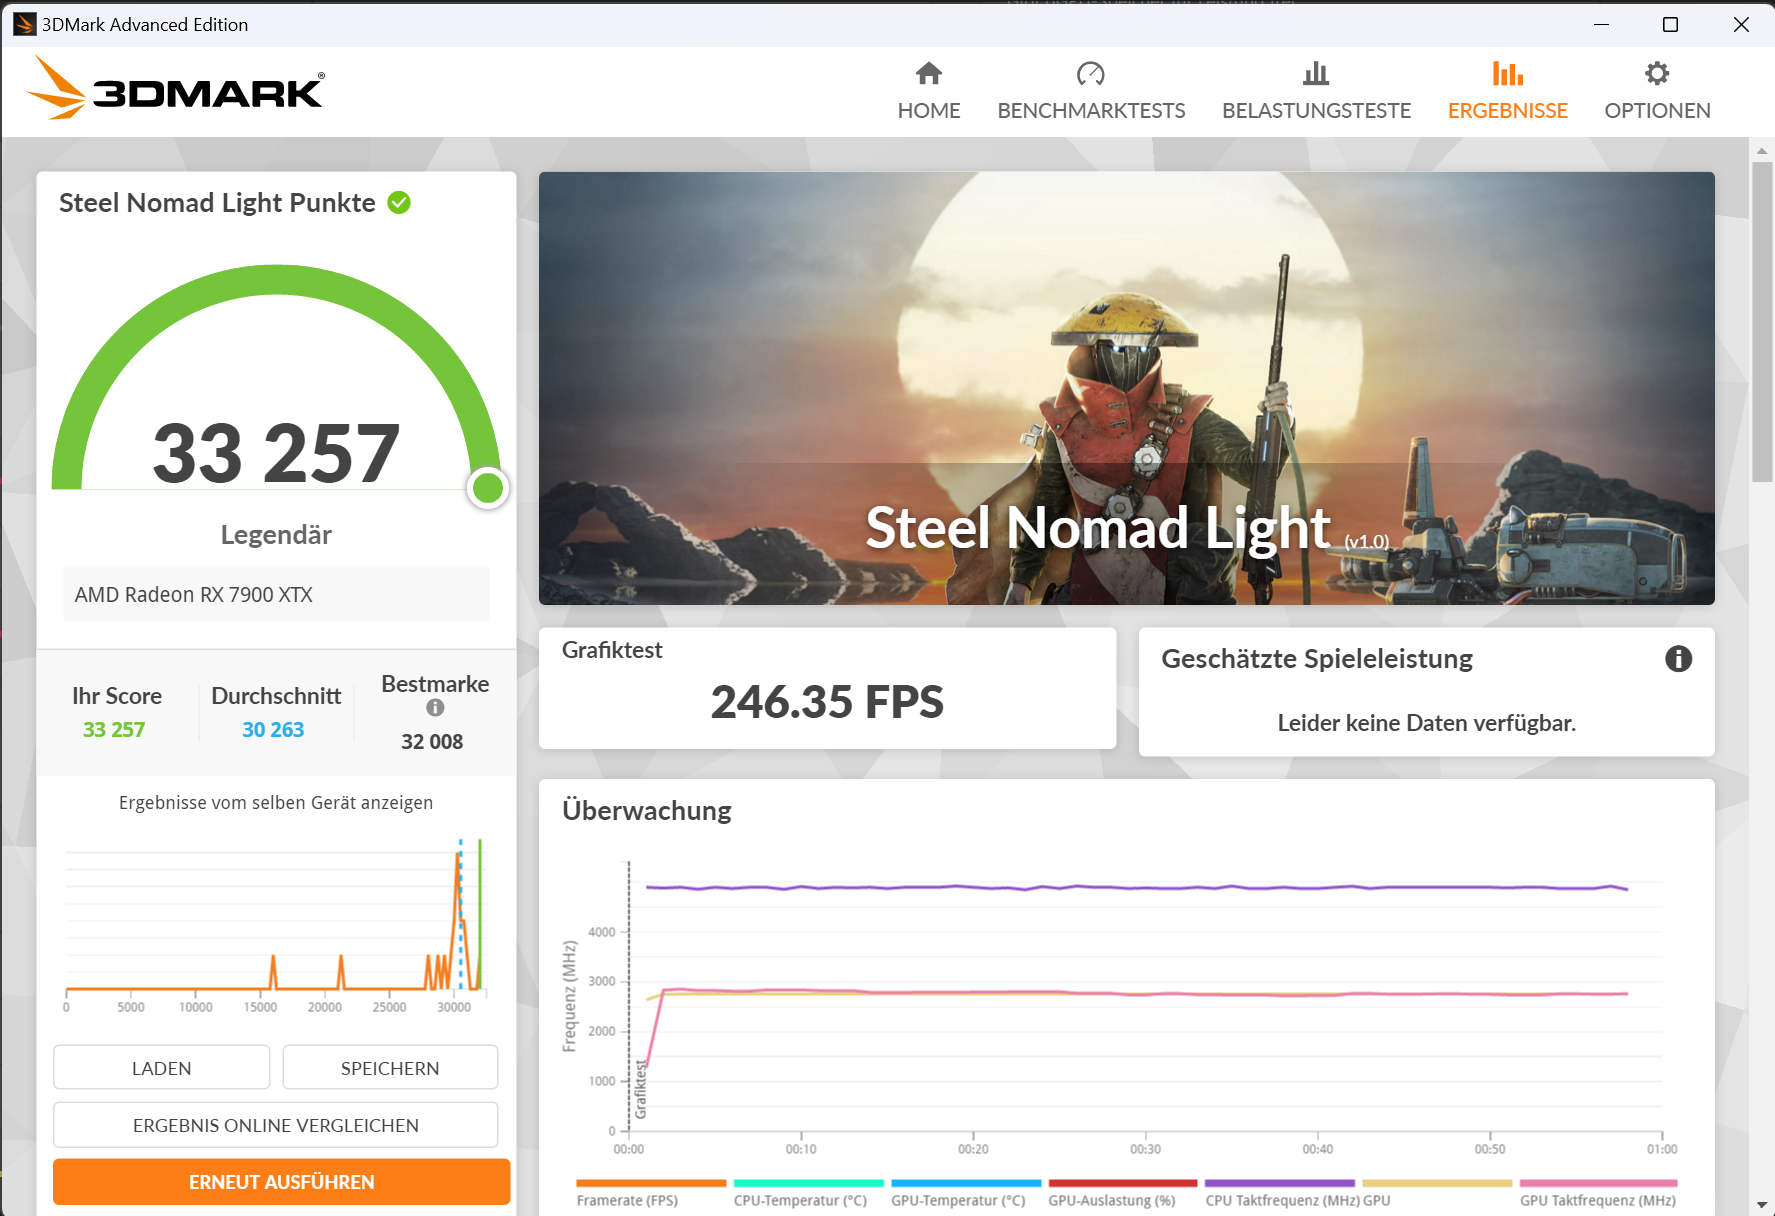
Task: Click the Home house icon
Action: (x=929, y=73)
